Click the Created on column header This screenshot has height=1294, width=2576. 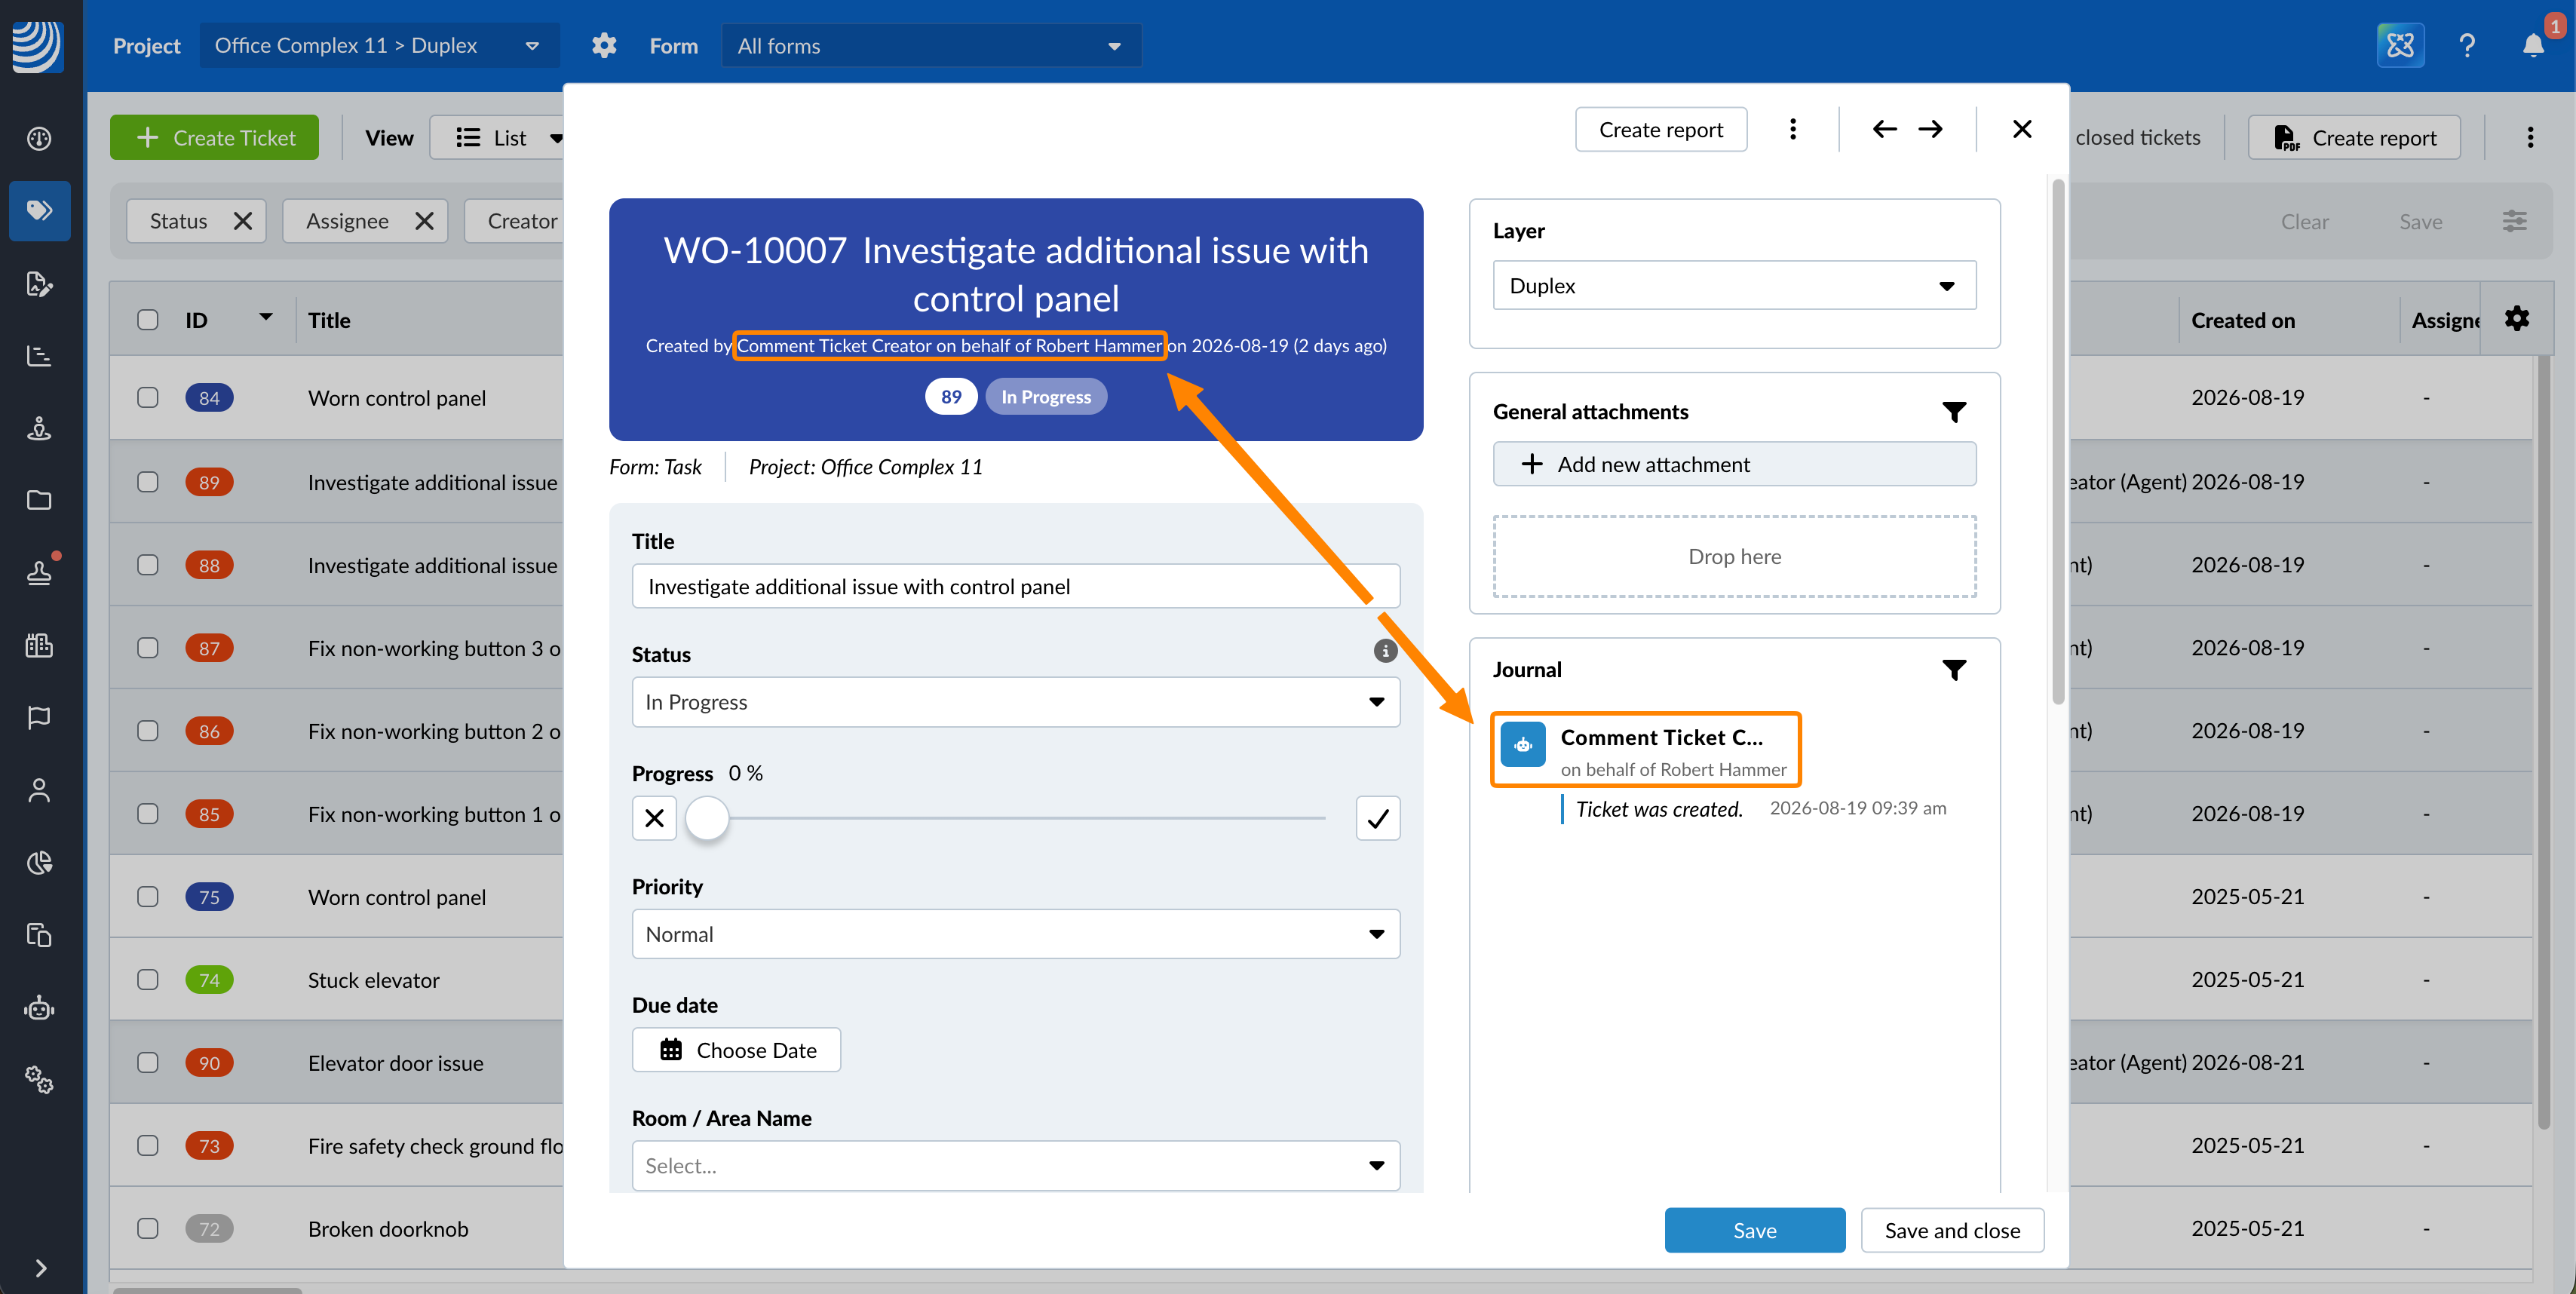pyautogui.click(x=2243, y=320)
